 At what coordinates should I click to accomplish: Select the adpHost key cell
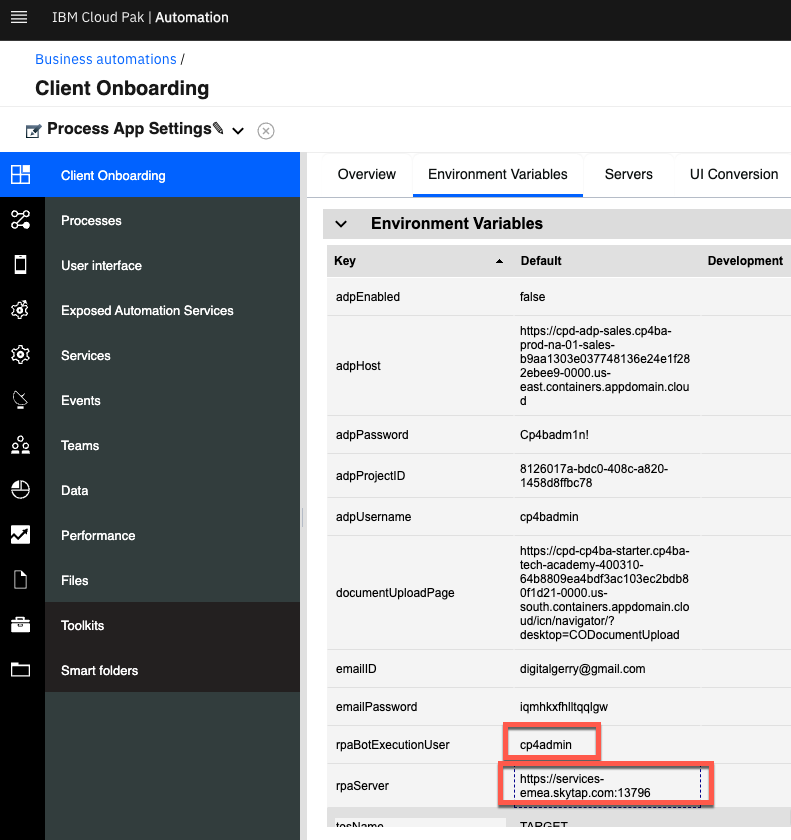[418, 366]
